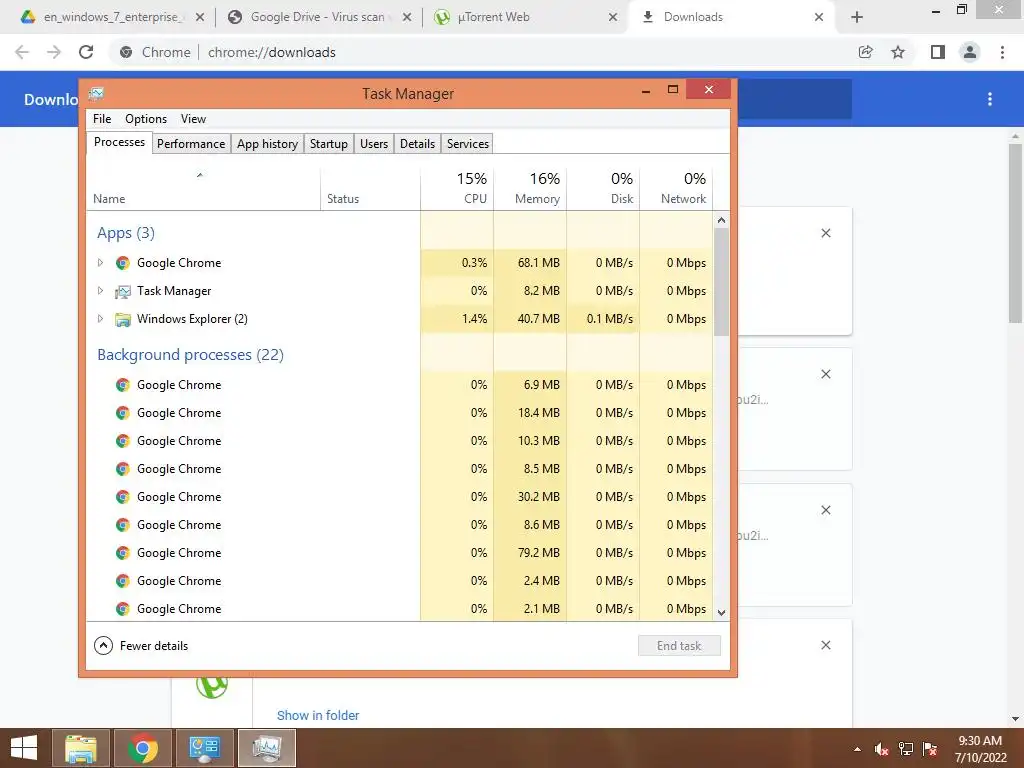Image resolution: width=1024 pixels, height=768 pixels.
Task: Select the Chrome process using 79.2 MB
Action: click(400, 553)
